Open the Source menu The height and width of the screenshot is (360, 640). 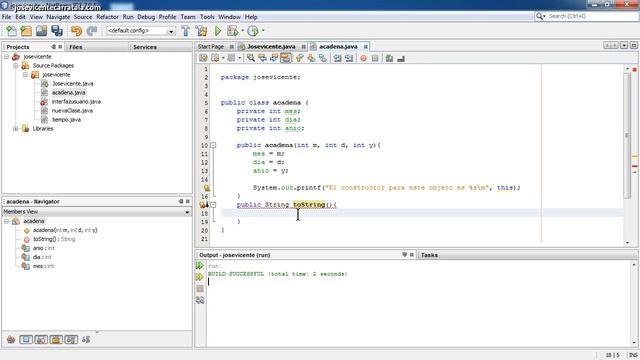[x=83, y=17]
